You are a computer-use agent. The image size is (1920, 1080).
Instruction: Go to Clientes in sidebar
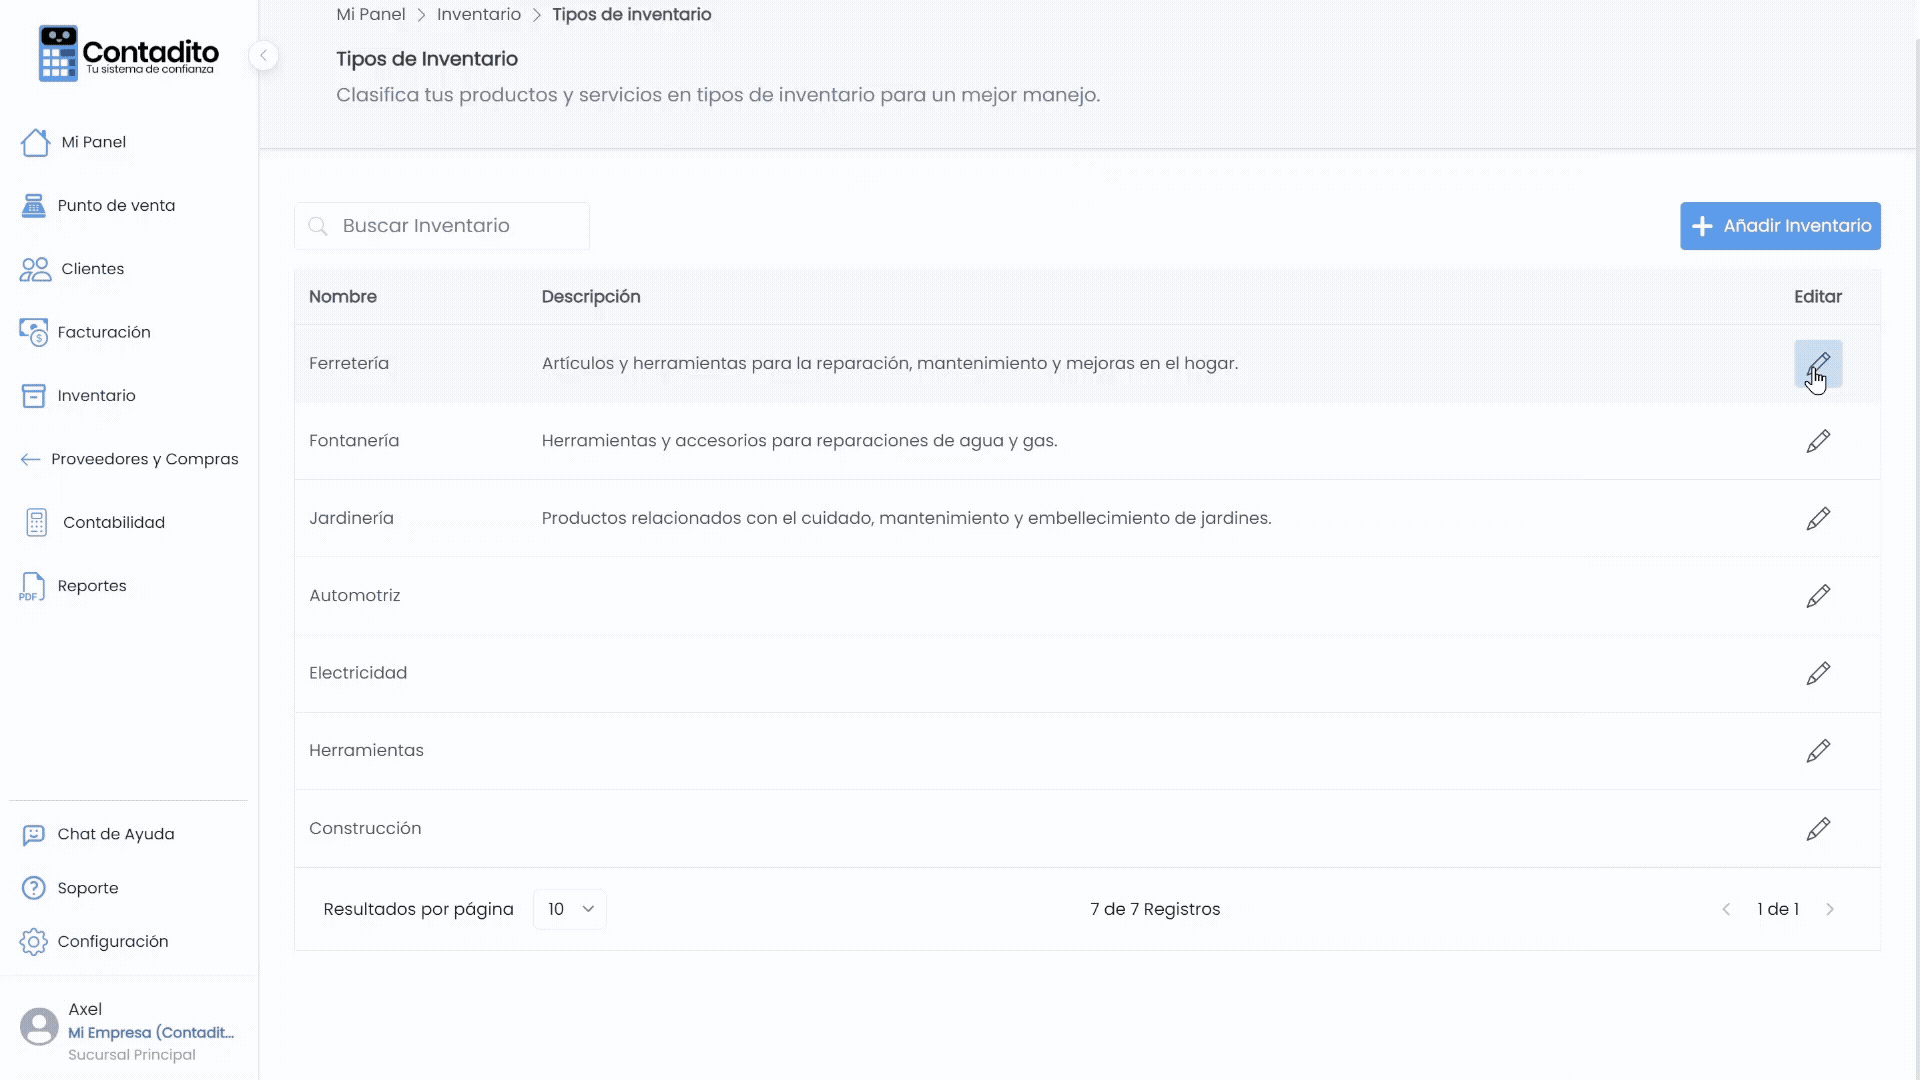72,269
